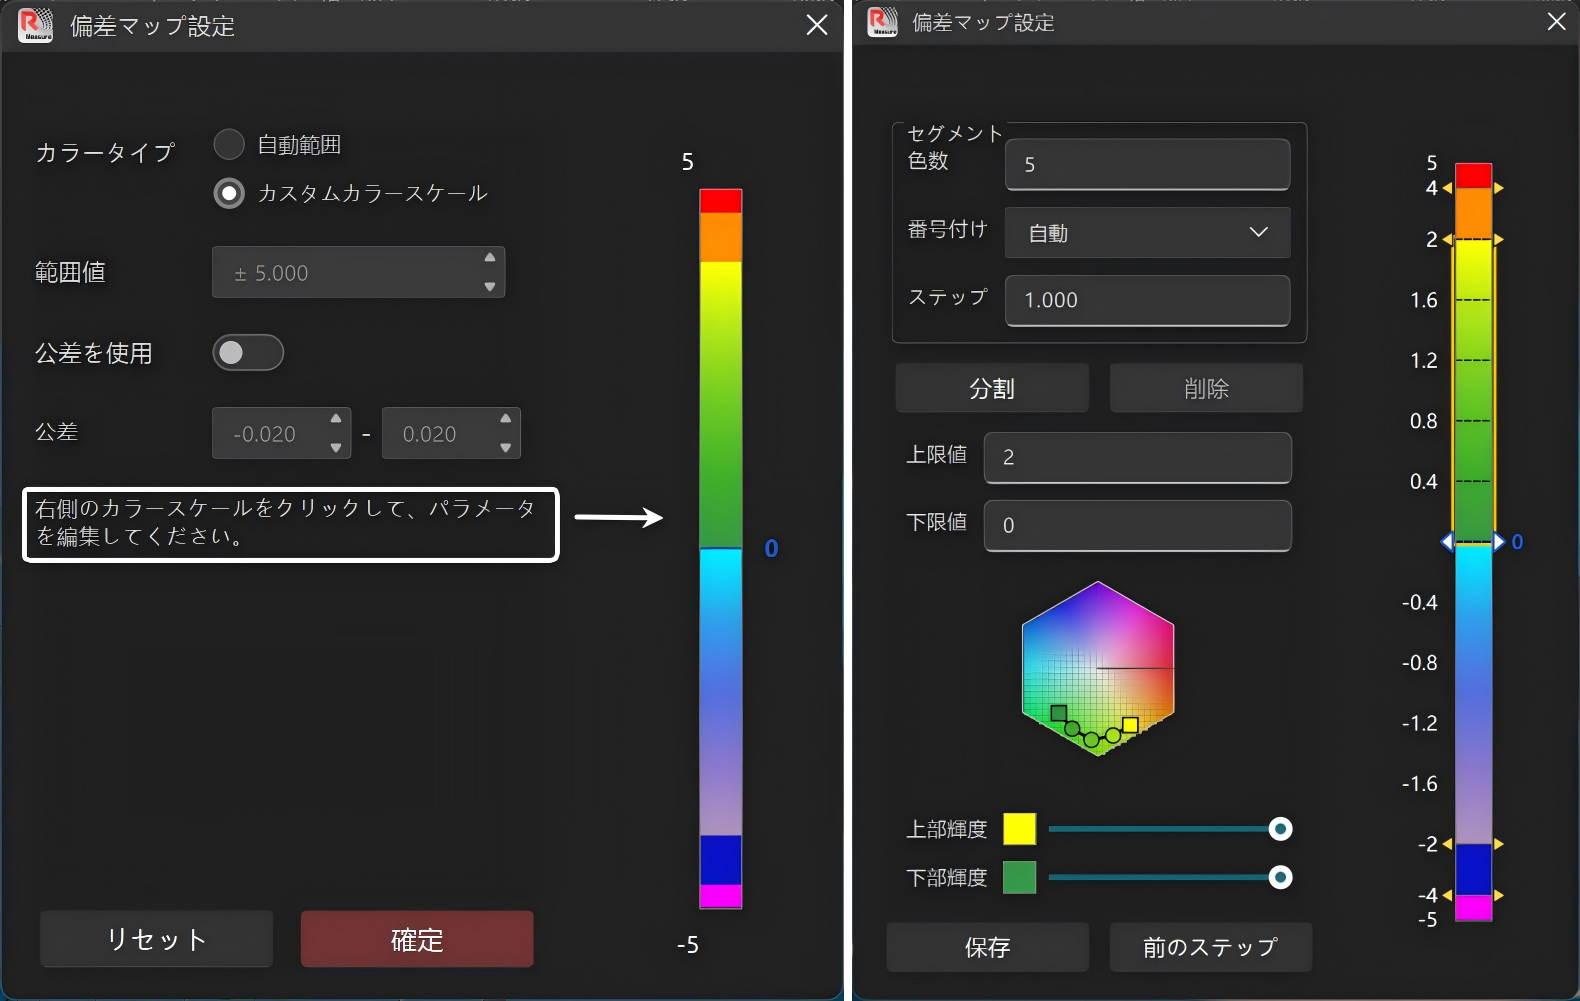Click the yellow marker beside the 4 label
Viewport: 1580px width, 1001px height.
click(1447, 188)
